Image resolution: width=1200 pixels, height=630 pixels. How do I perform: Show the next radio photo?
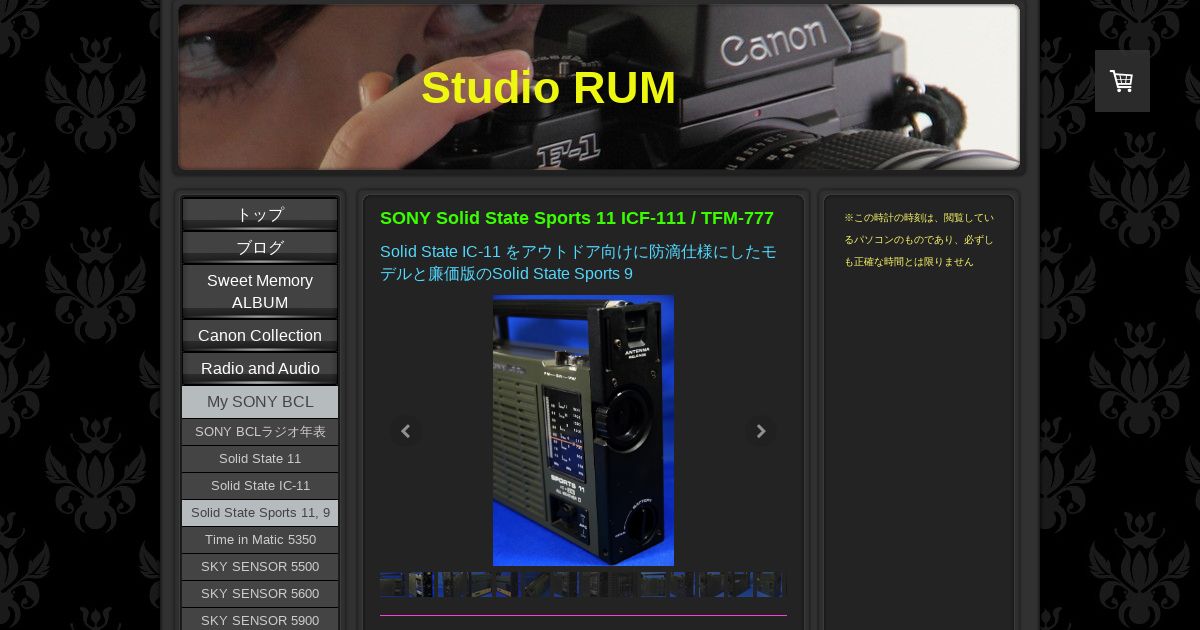coord(761,431)
